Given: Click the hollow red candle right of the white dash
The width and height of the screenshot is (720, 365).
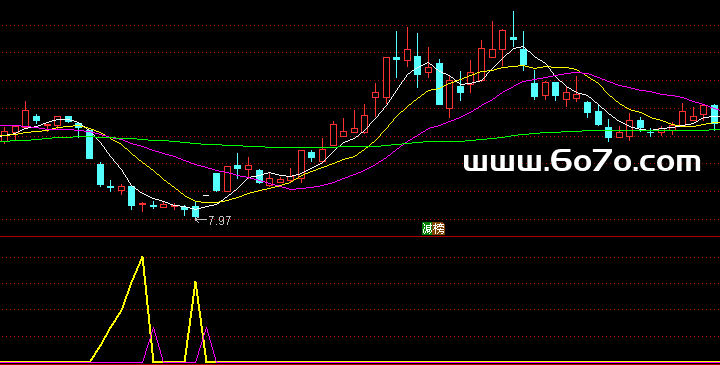Looking at the screenshot, I should pyautogui.click(x=227, y=179).
